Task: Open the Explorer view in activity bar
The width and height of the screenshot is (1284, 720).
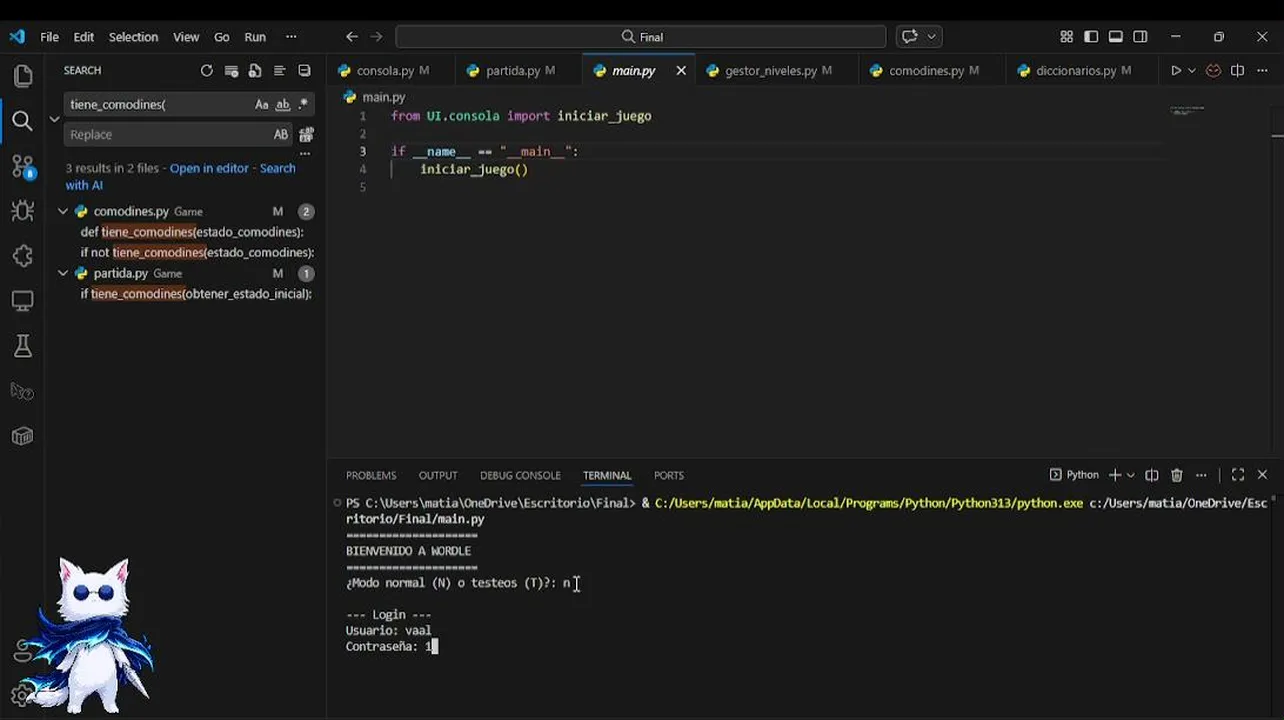Action: (22, 76)
